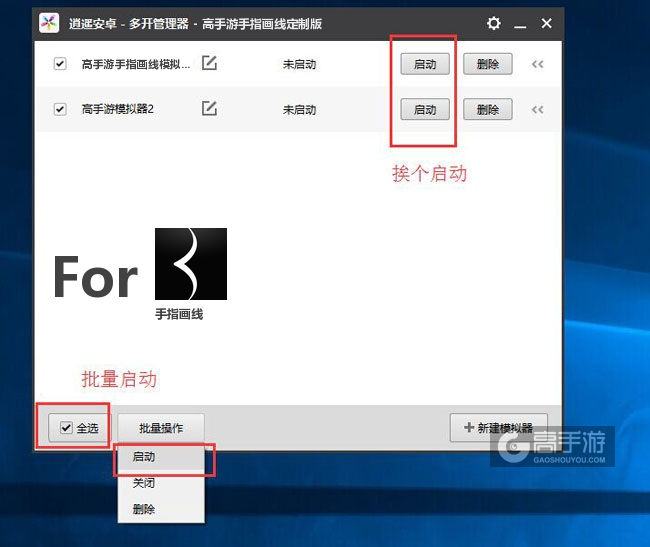Start the 高手游手指画线模拟 emulator
The width and height of the screenshot is (650, 547).
(x=425, y=64)
